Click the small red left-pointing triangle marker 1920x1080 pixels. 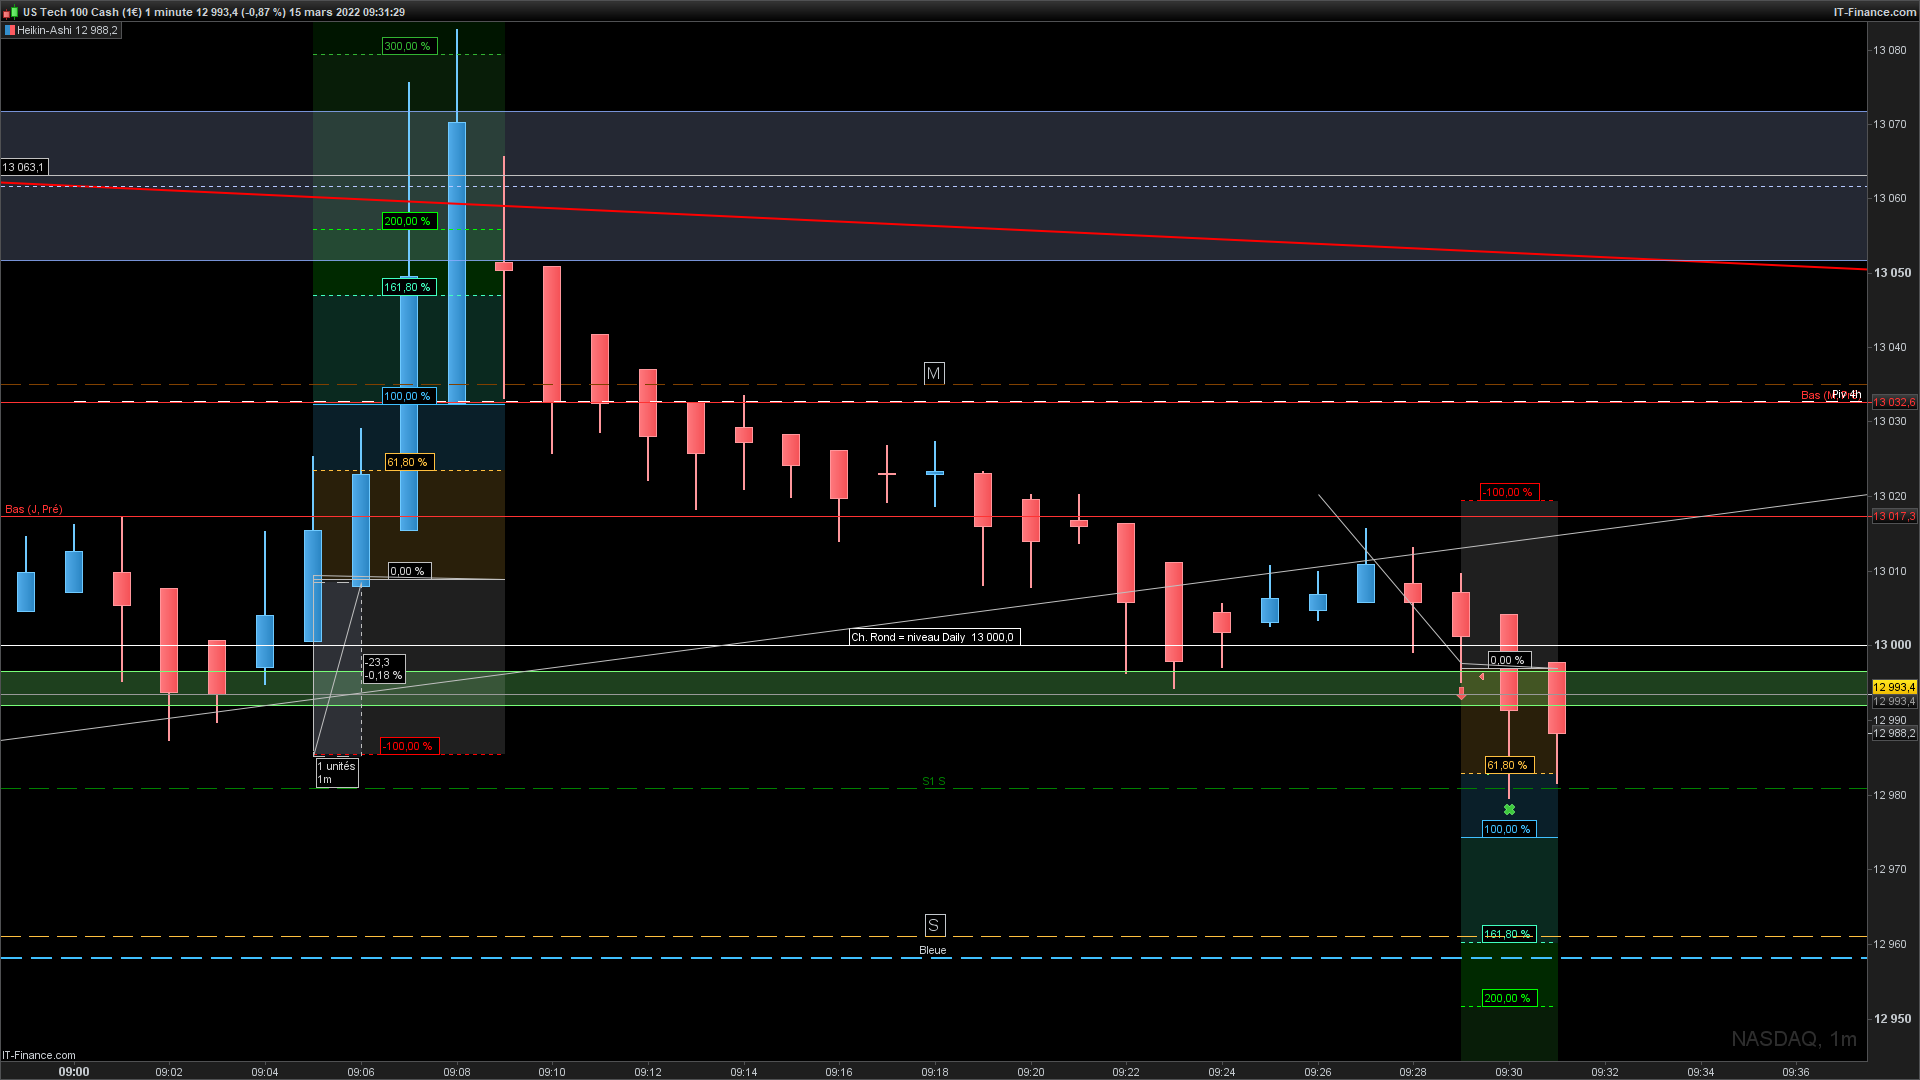click(1481, 677)
